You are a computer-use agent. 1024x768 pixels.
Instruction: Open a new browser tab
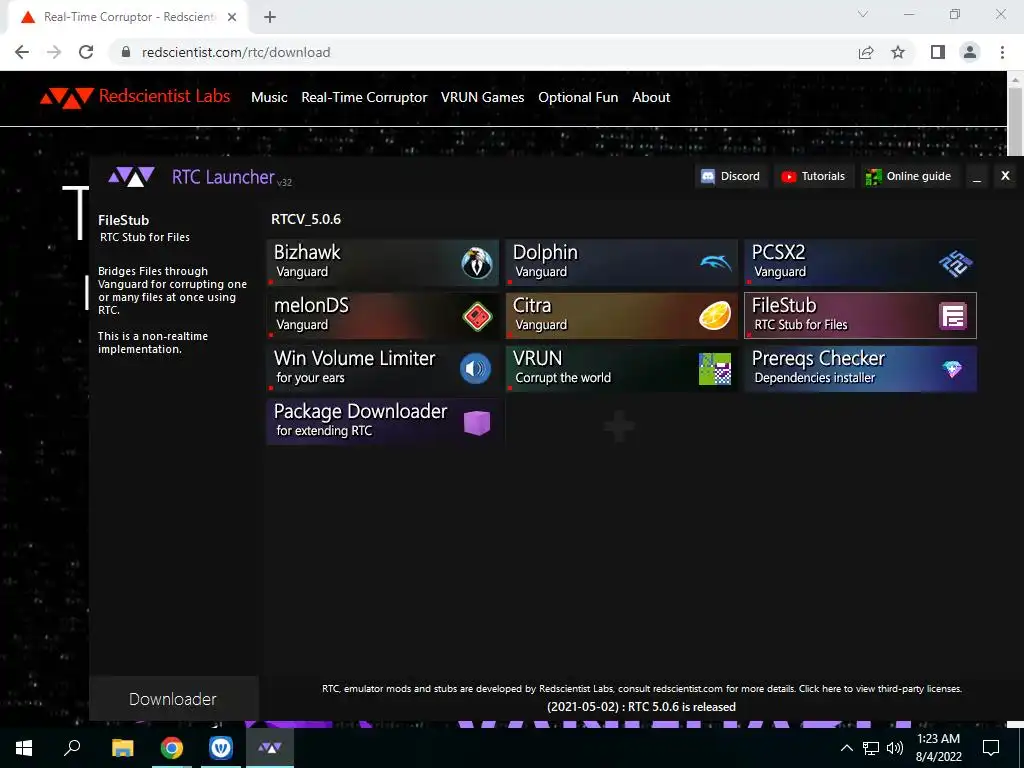(270, 17)
